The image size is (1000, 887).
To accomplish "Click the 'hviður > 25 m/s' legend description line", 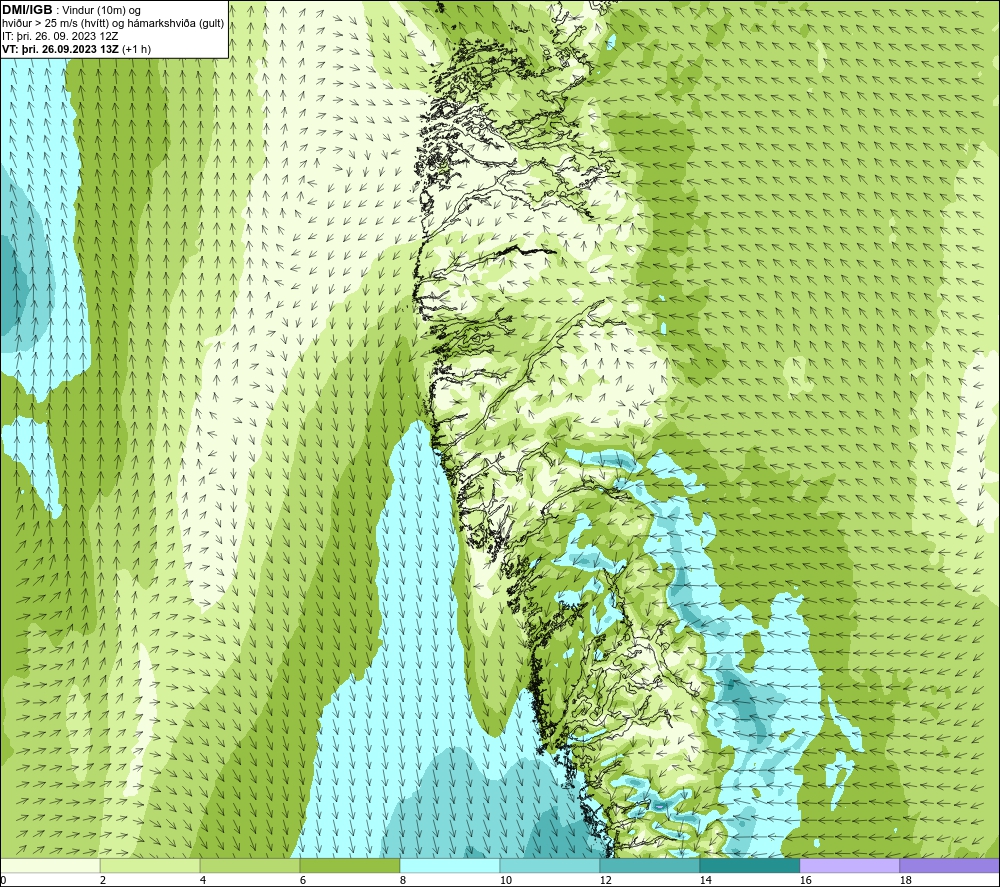I will click(x=113, y=24).
